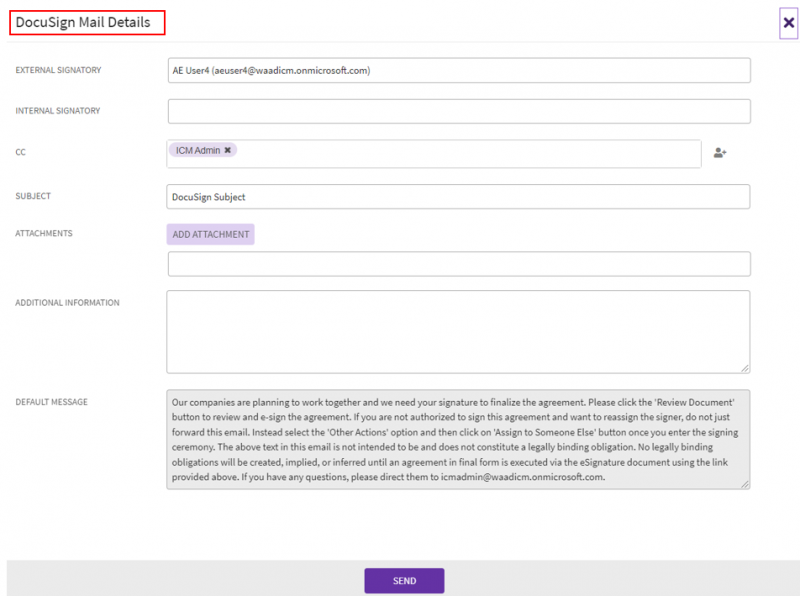The image size is (800, 596).
Task: Click the Send button
Action: [404, 581]
